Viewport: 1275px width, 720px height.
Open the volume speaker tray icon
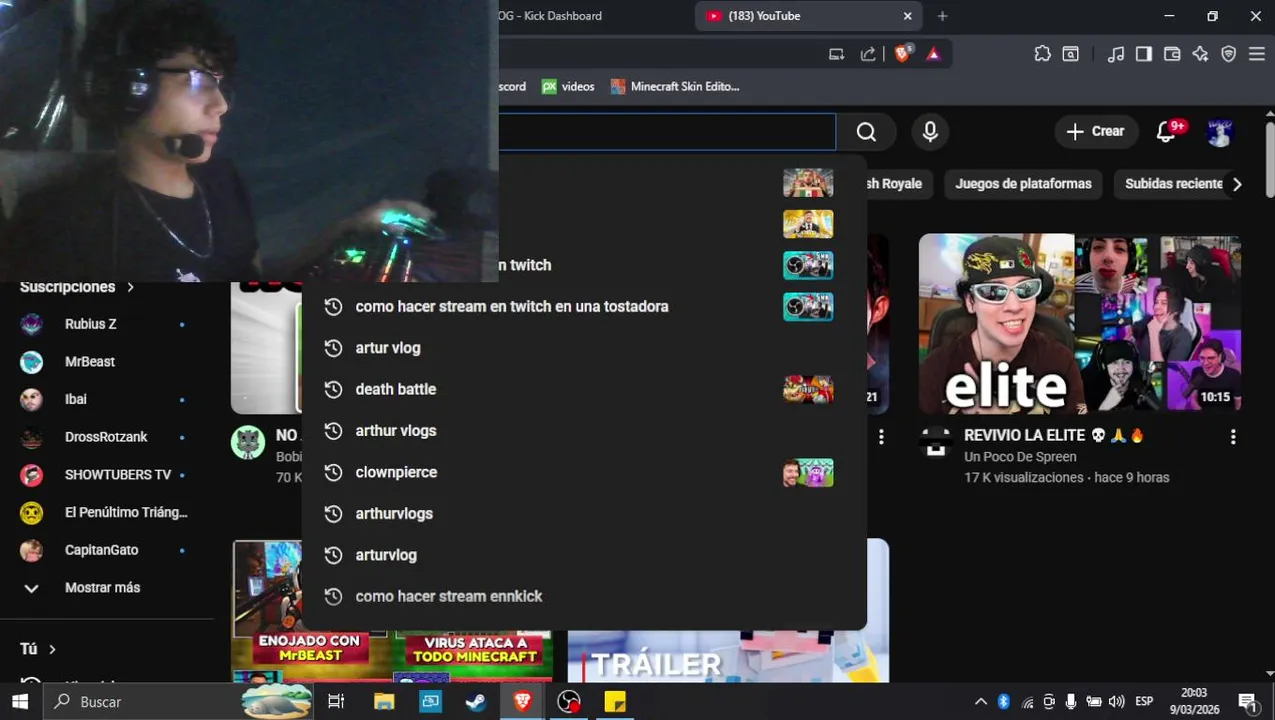(x=1117, y=702)
